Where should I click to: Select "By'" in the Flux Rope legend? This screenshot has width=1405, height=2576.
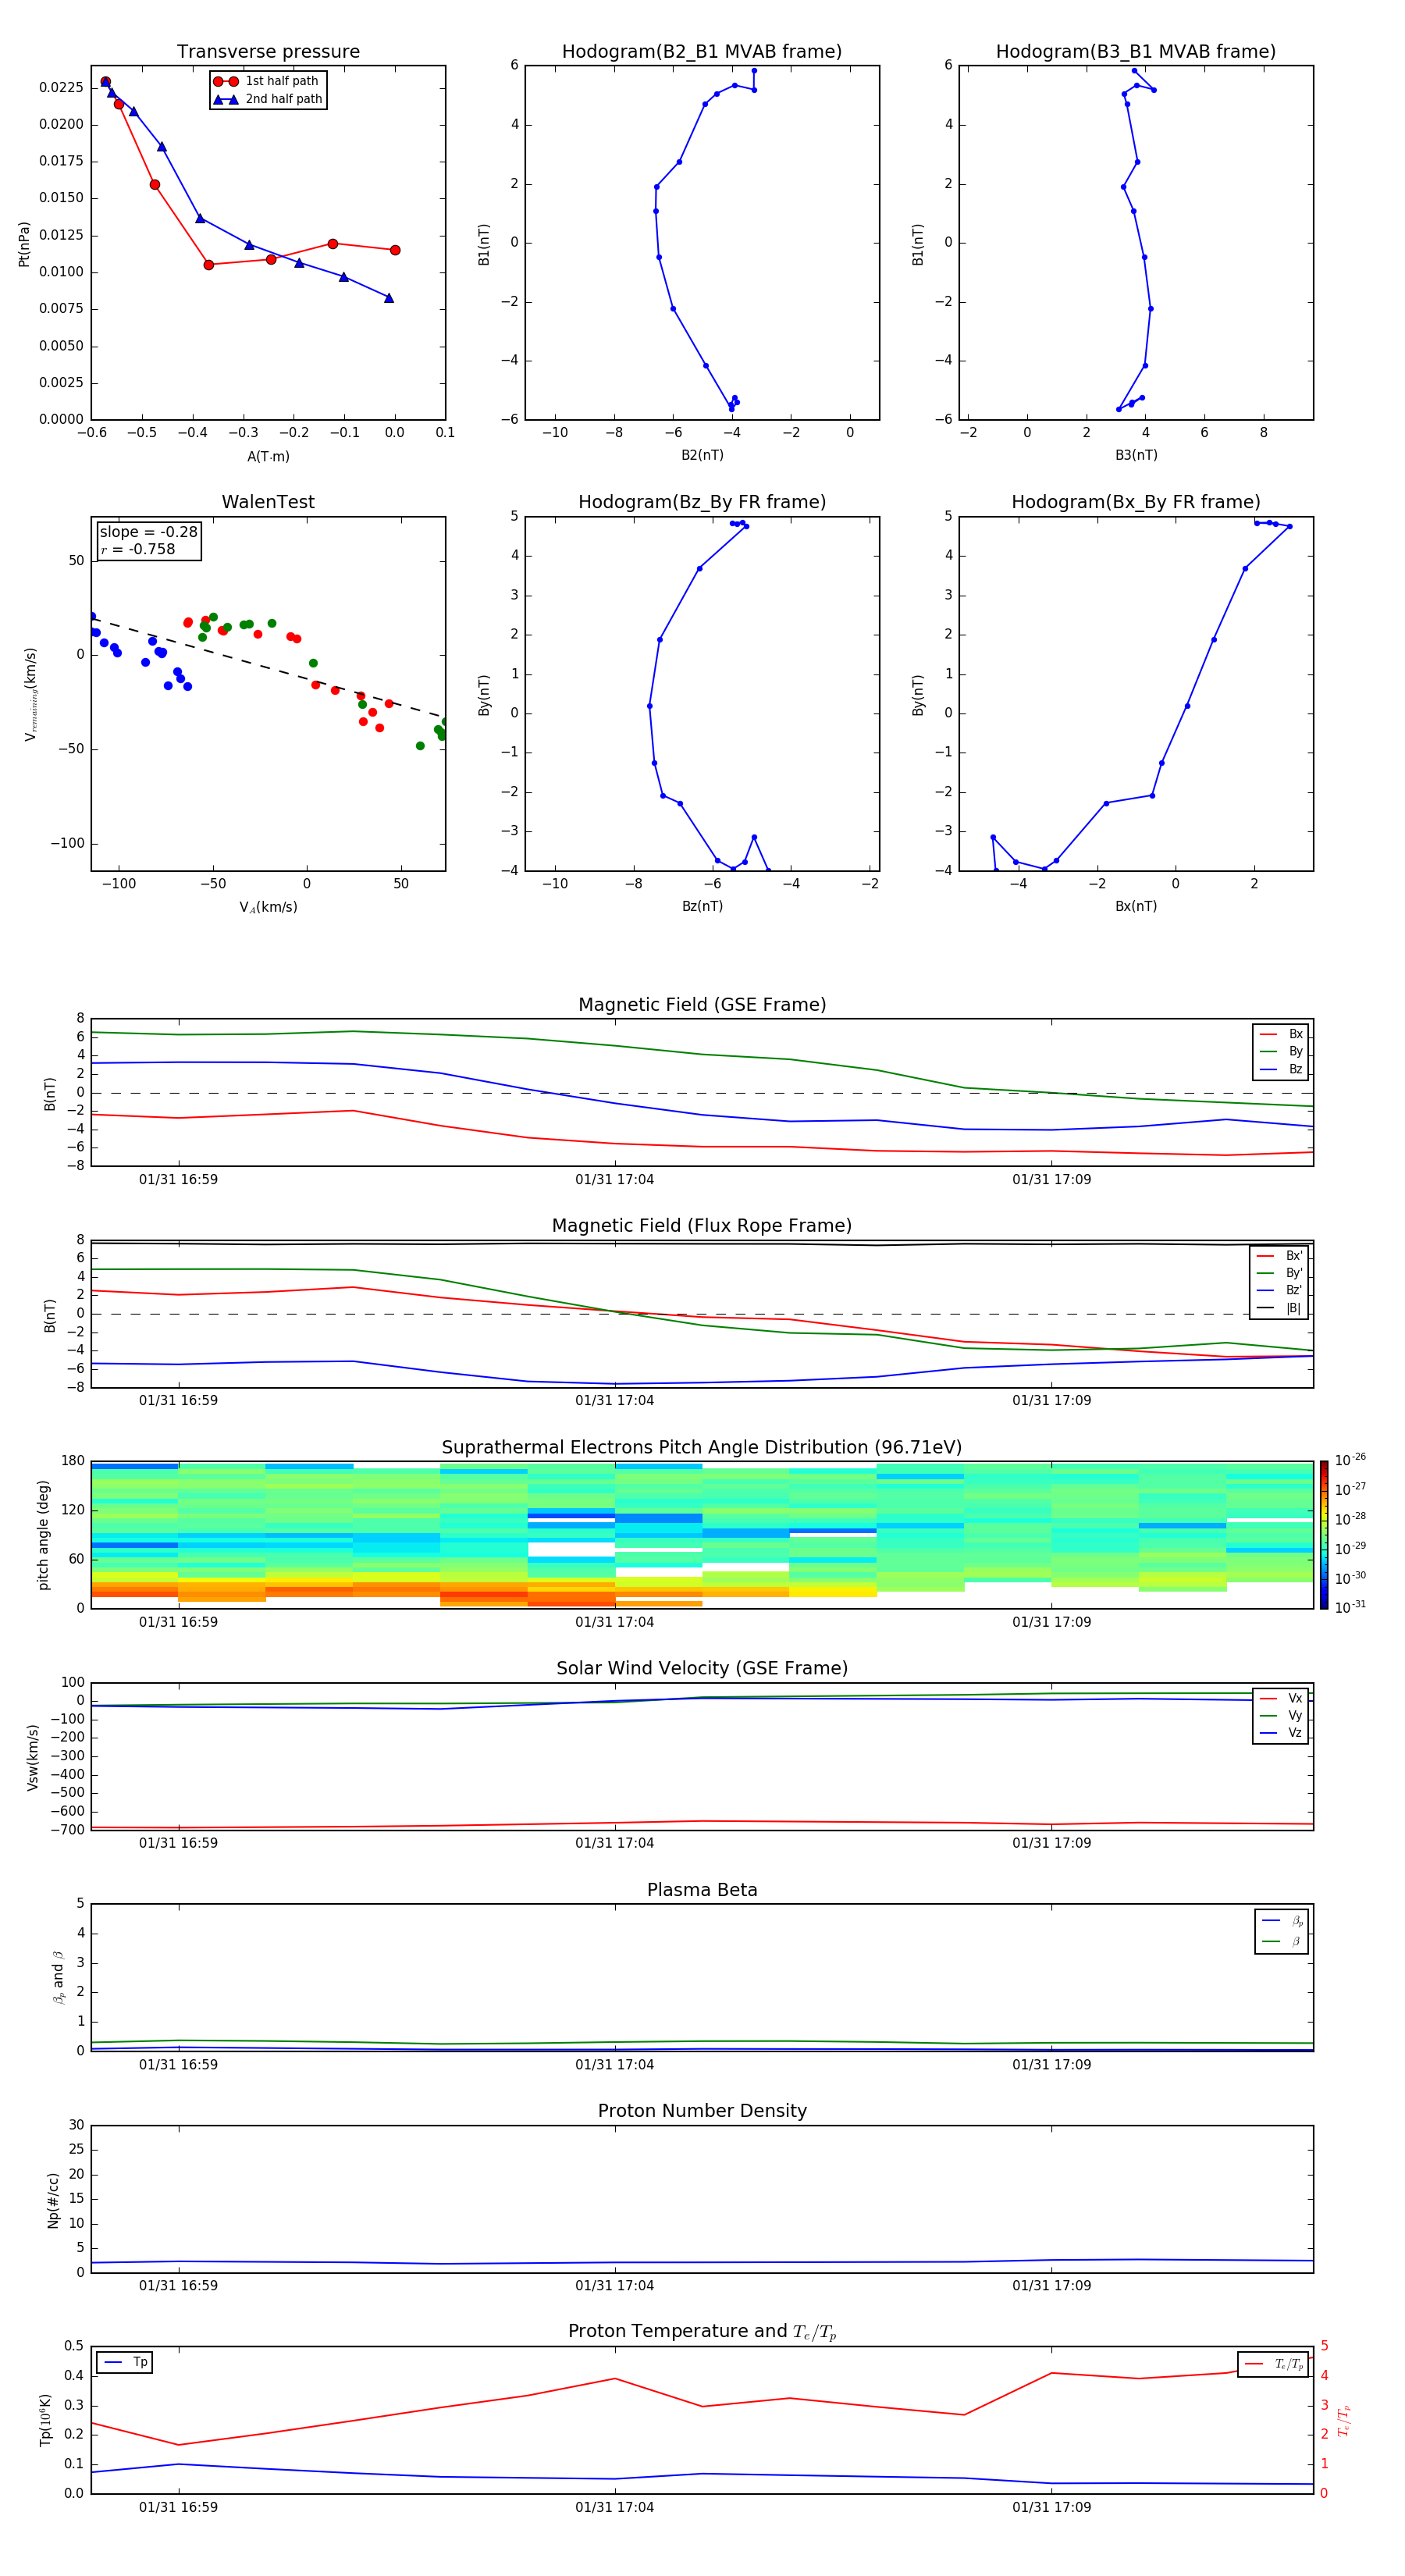[x=1279, y=1273]
